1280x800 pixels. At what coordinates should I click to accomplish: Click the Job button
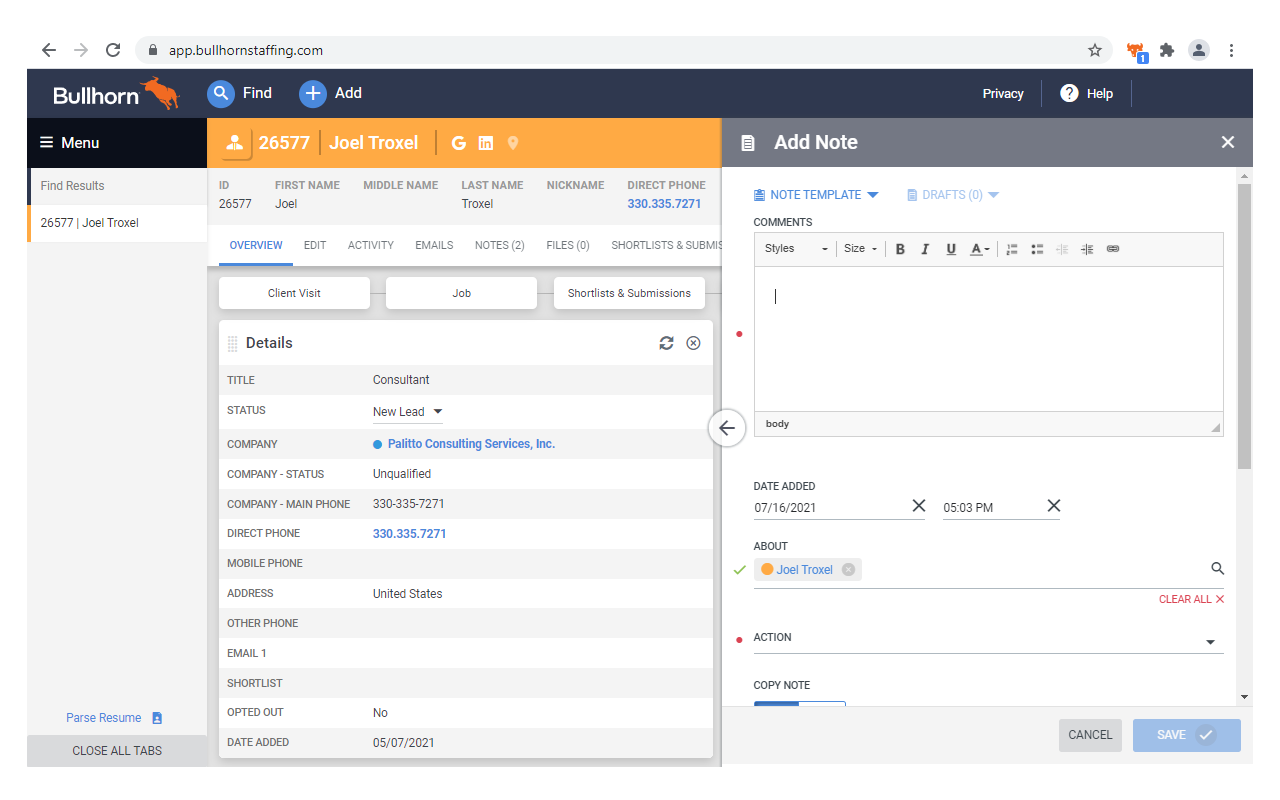(461, 293)
